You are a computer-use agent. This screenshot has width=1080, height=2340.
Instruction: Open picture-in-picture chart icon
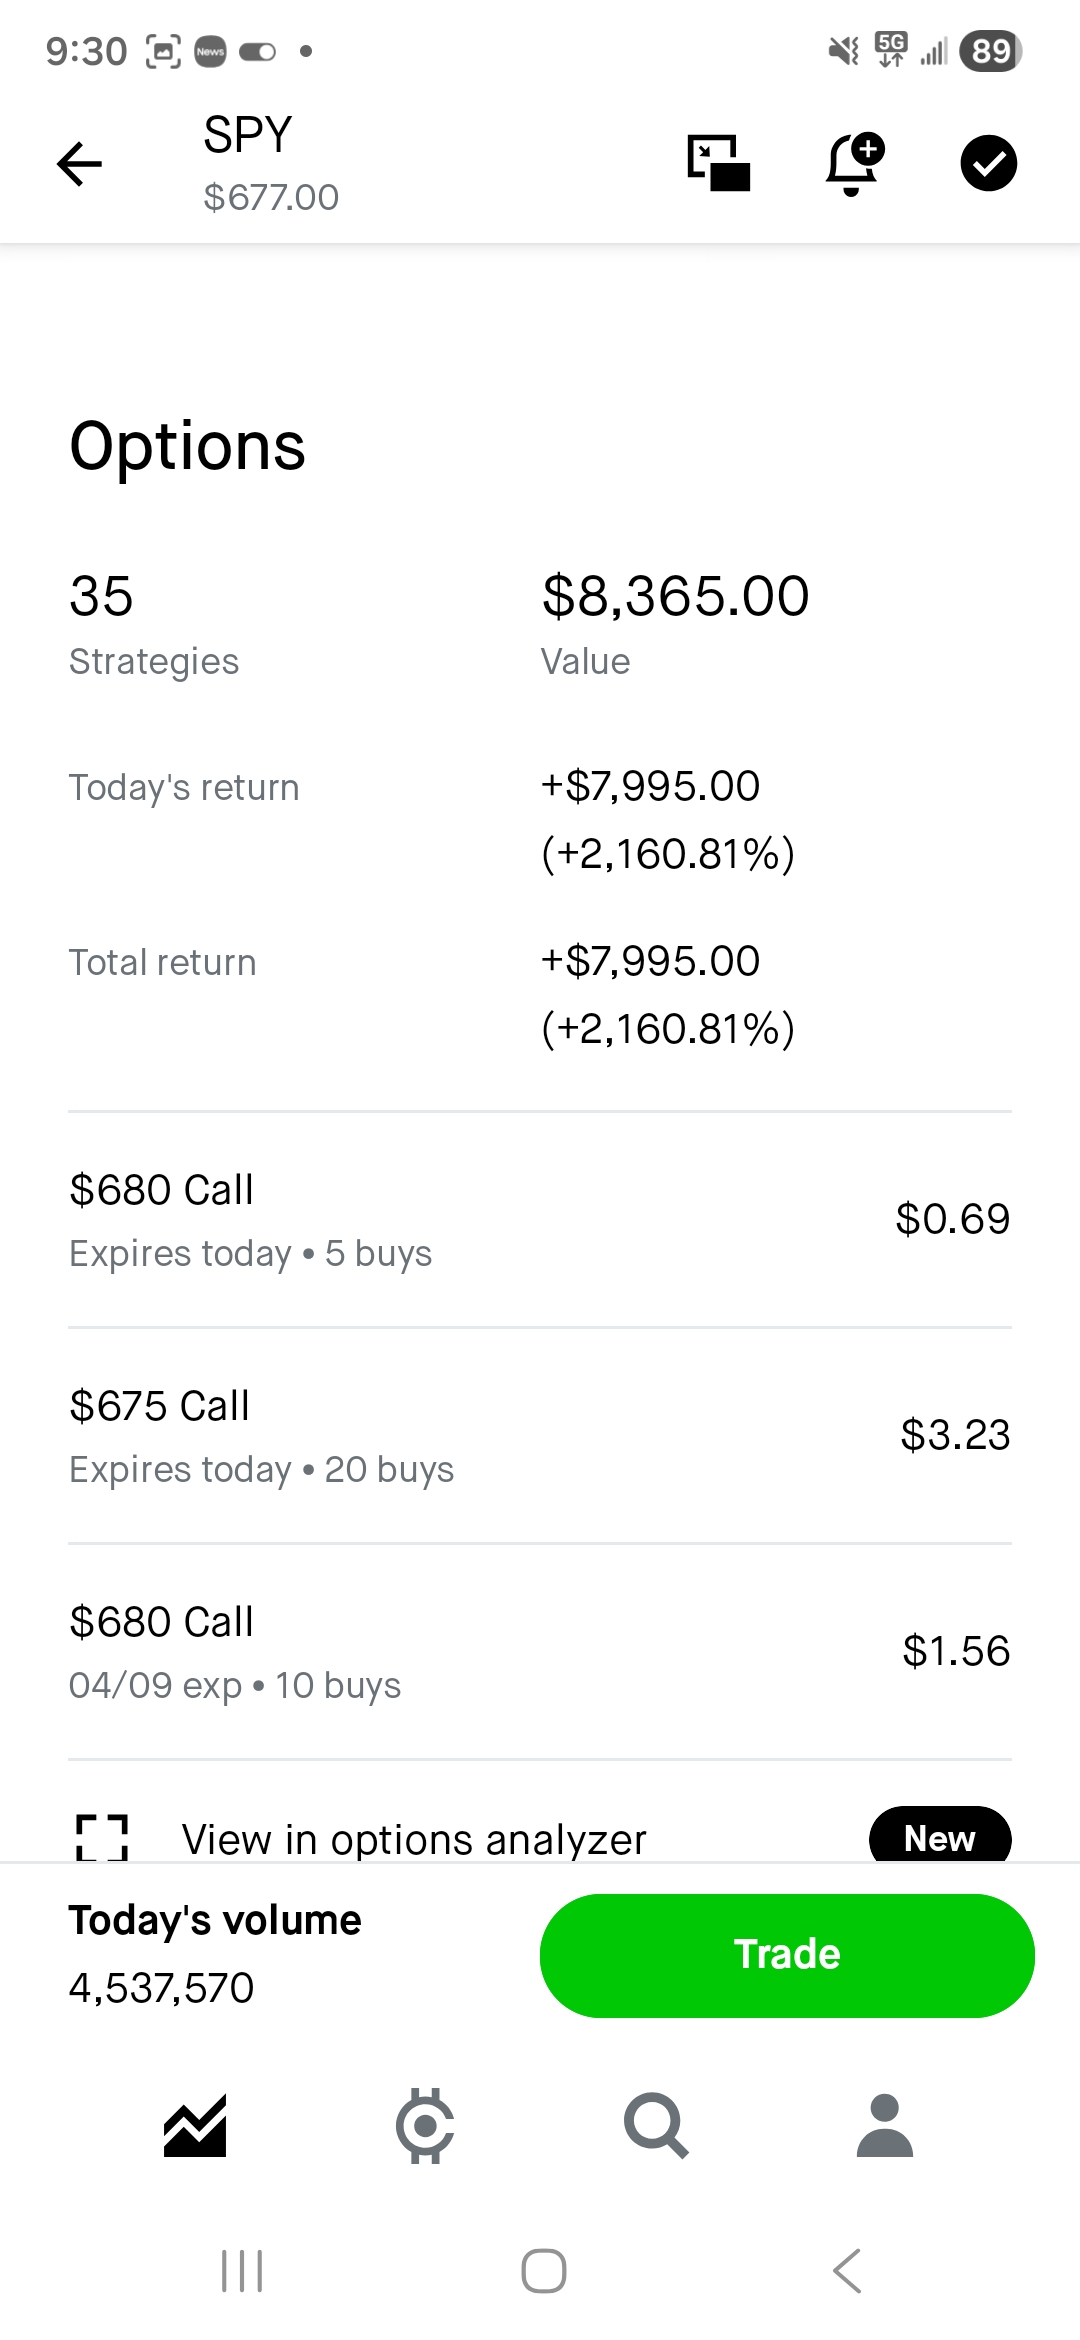[x=718, y=163]
